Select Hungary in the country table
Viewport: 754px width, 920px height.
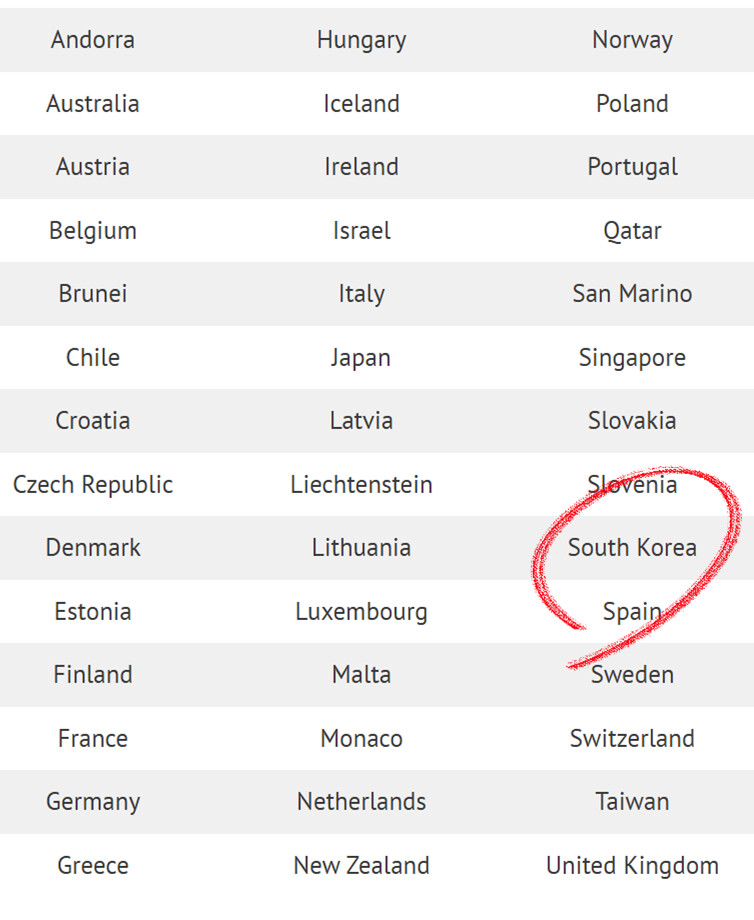pos(361,40)
